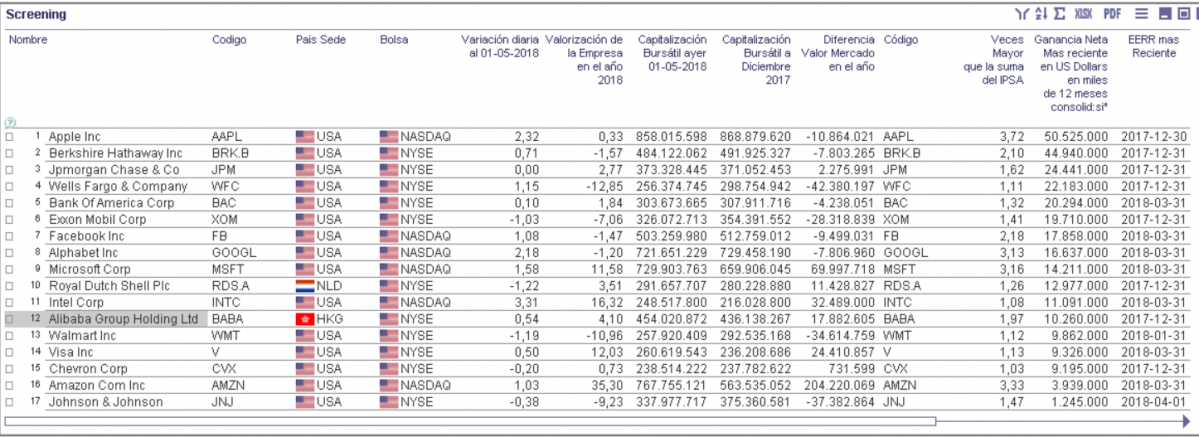Image resolution: width=1199 pixels, height=437 pixels.
Task: Click Valorización de la Empresa header
Action: 584,60
